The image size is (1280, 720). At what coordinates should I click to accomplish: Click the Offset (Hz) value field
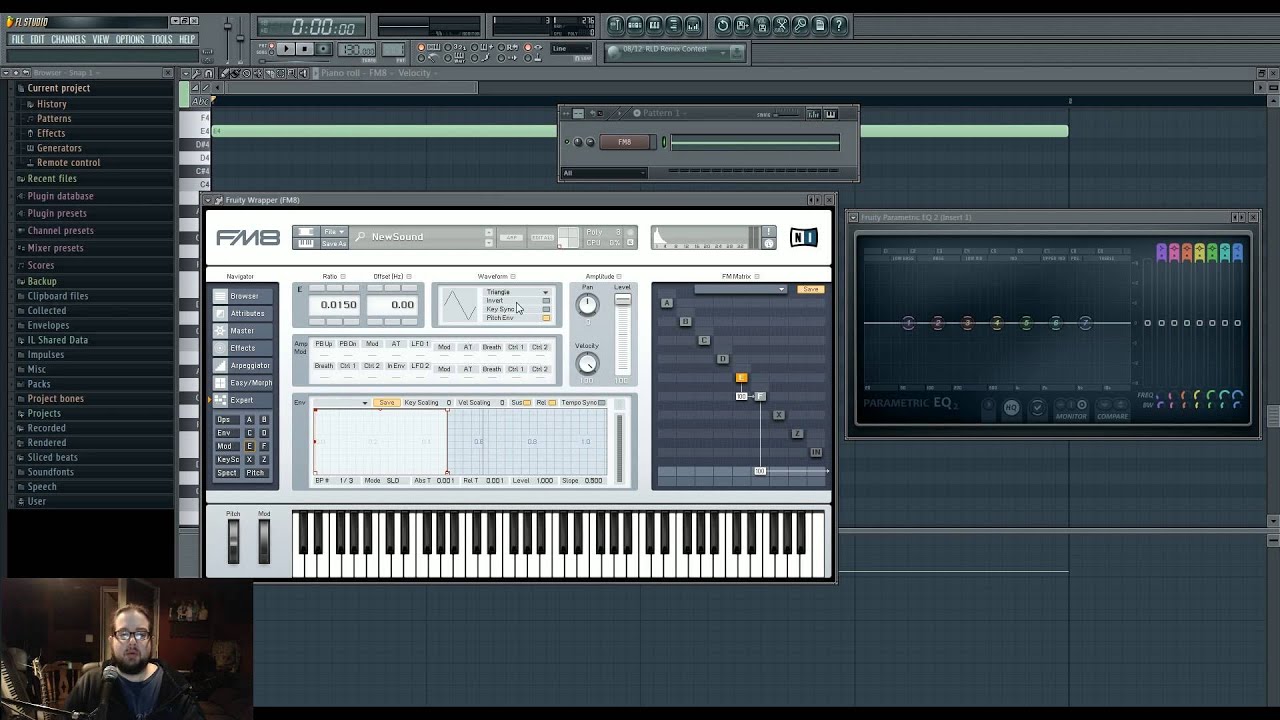click(x=392, y=305)
